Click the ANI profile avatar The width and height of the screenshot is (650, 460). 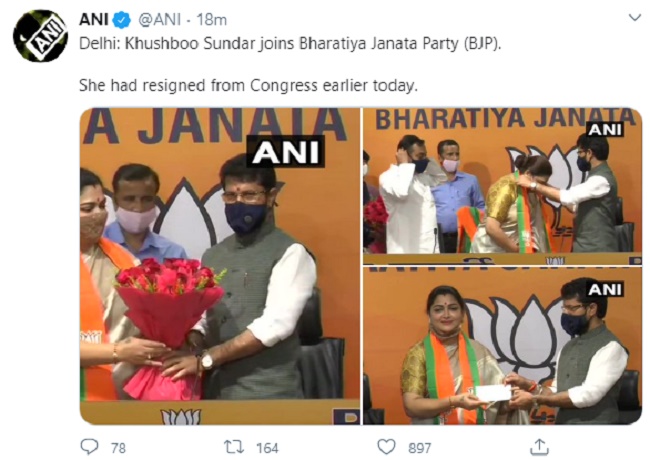pyautogui.click(x=40, y=36)
